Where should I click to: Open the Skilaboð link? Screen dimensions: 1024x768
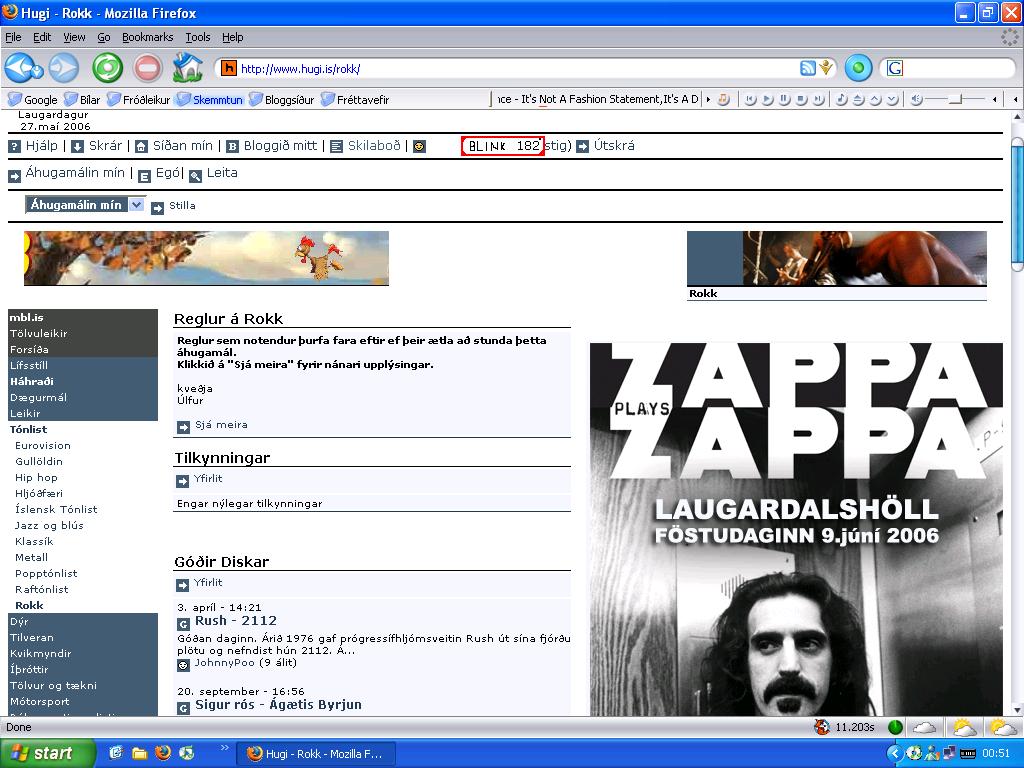pos(374,146)
